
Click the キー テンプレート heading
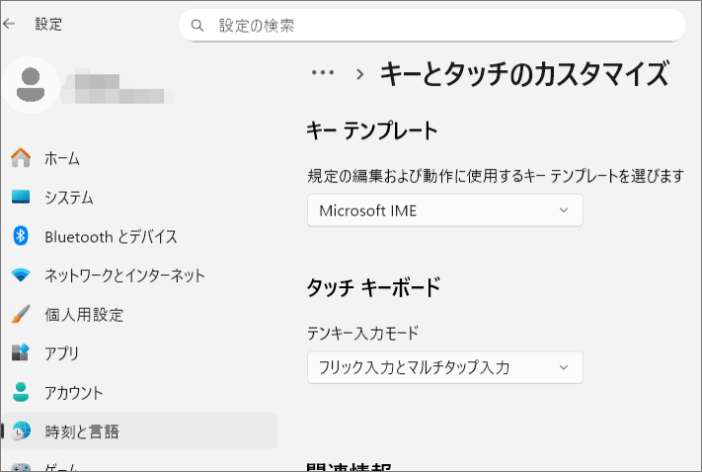click(x=372, y=131)
